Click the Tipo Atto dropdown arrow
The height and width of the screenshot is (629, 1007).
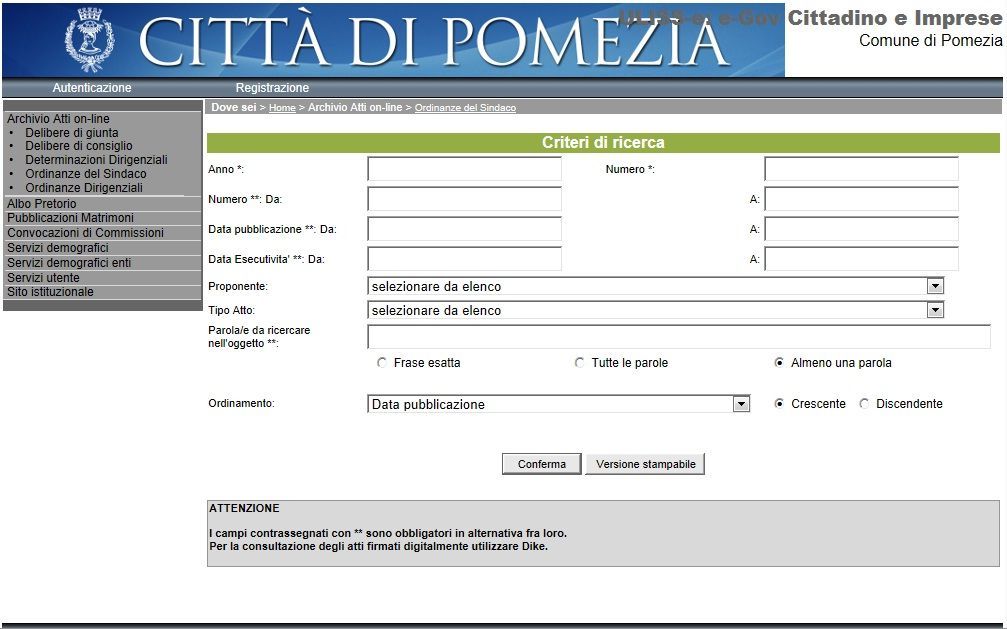pos(935,310)
